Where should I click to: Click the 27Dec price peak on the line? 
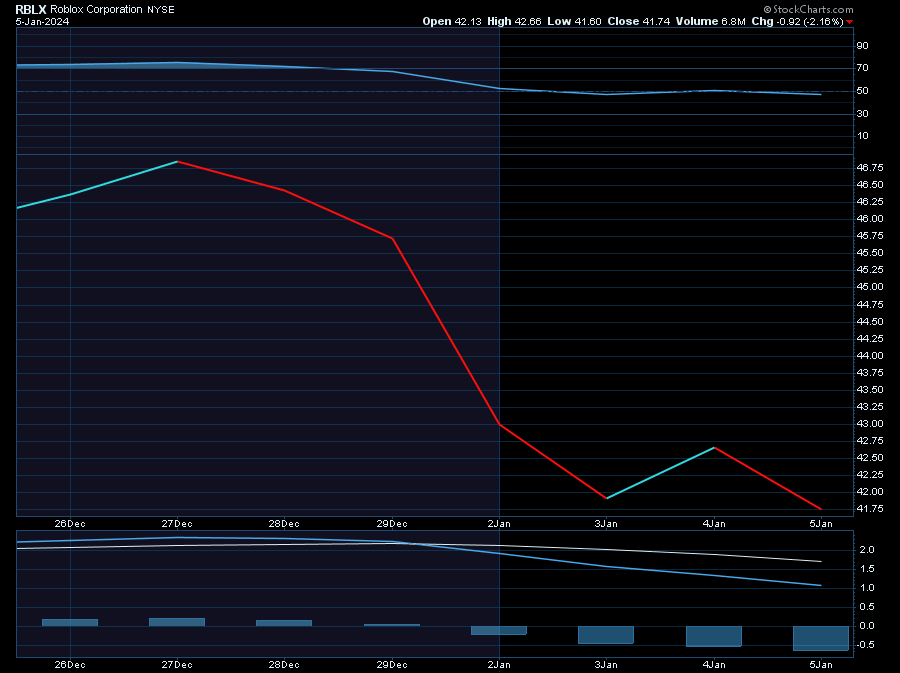point(177,162)
